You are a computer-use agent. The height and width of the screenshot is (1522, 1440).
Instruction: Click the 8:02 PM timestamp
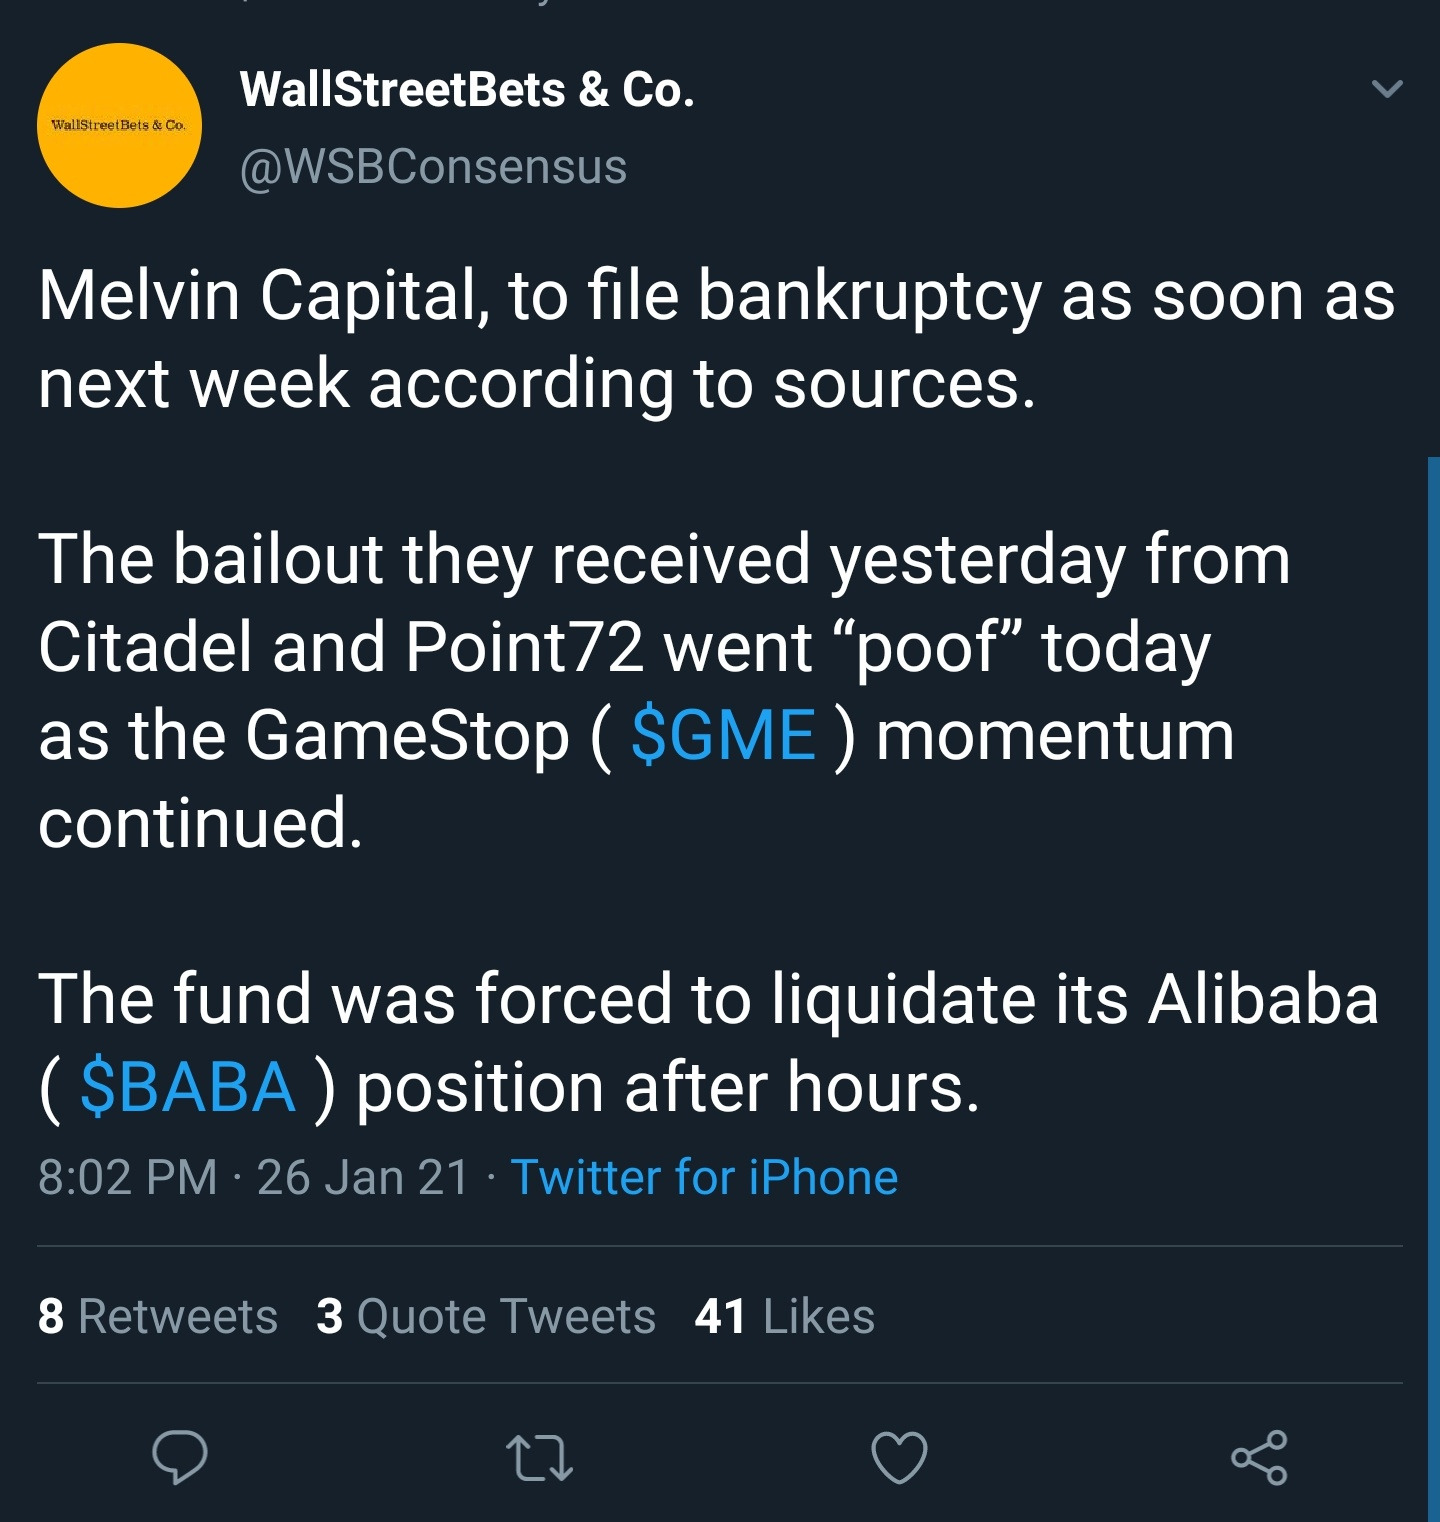(127, 1177)
